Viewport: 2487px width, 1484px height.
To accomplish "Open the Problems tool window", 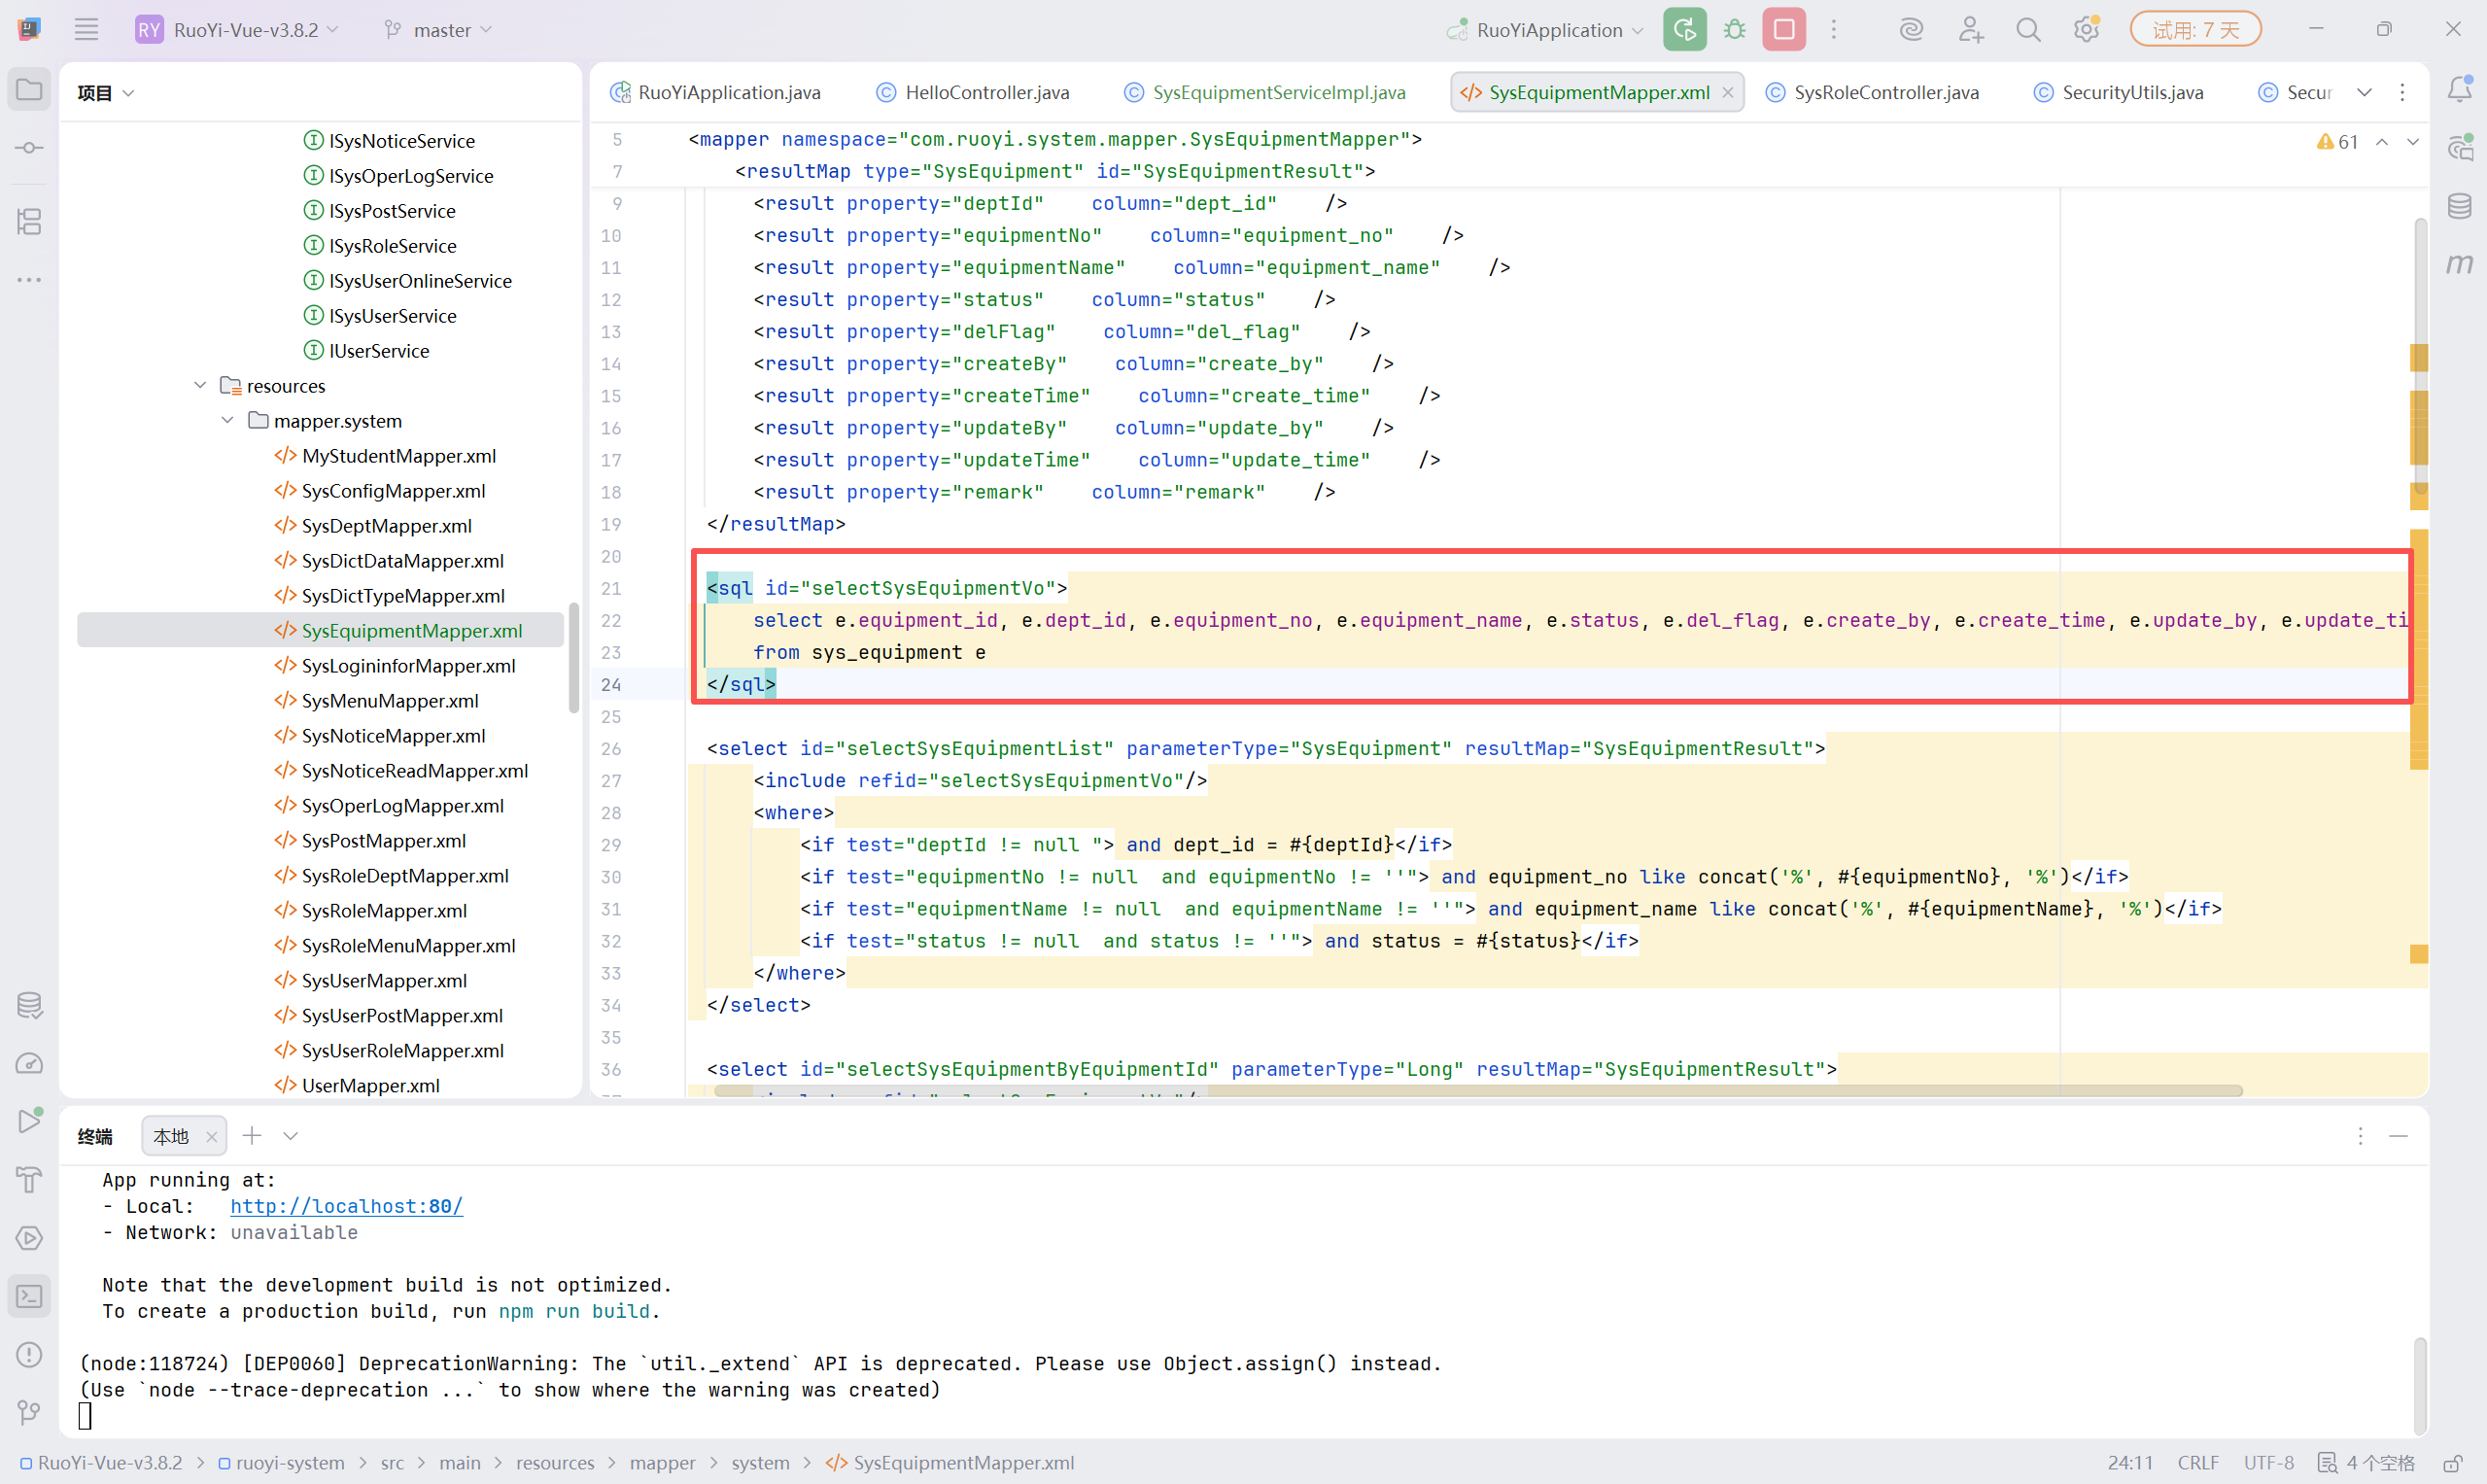I will click(x=29, y=1354).
